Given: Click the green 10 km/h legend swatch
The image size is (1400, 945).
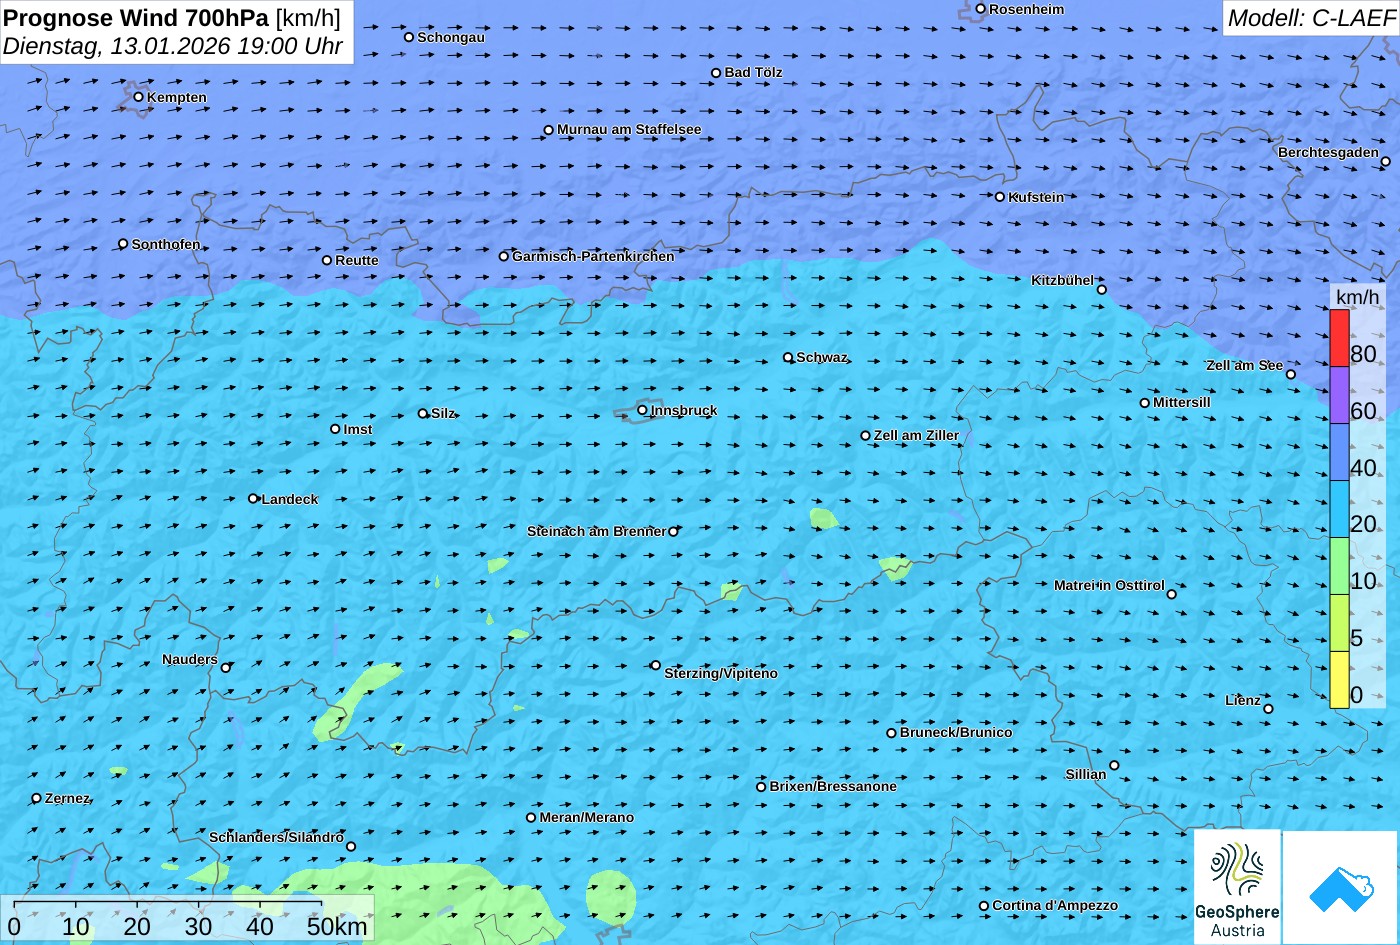Looking at the screenshot, I should tap(1339, 567).
